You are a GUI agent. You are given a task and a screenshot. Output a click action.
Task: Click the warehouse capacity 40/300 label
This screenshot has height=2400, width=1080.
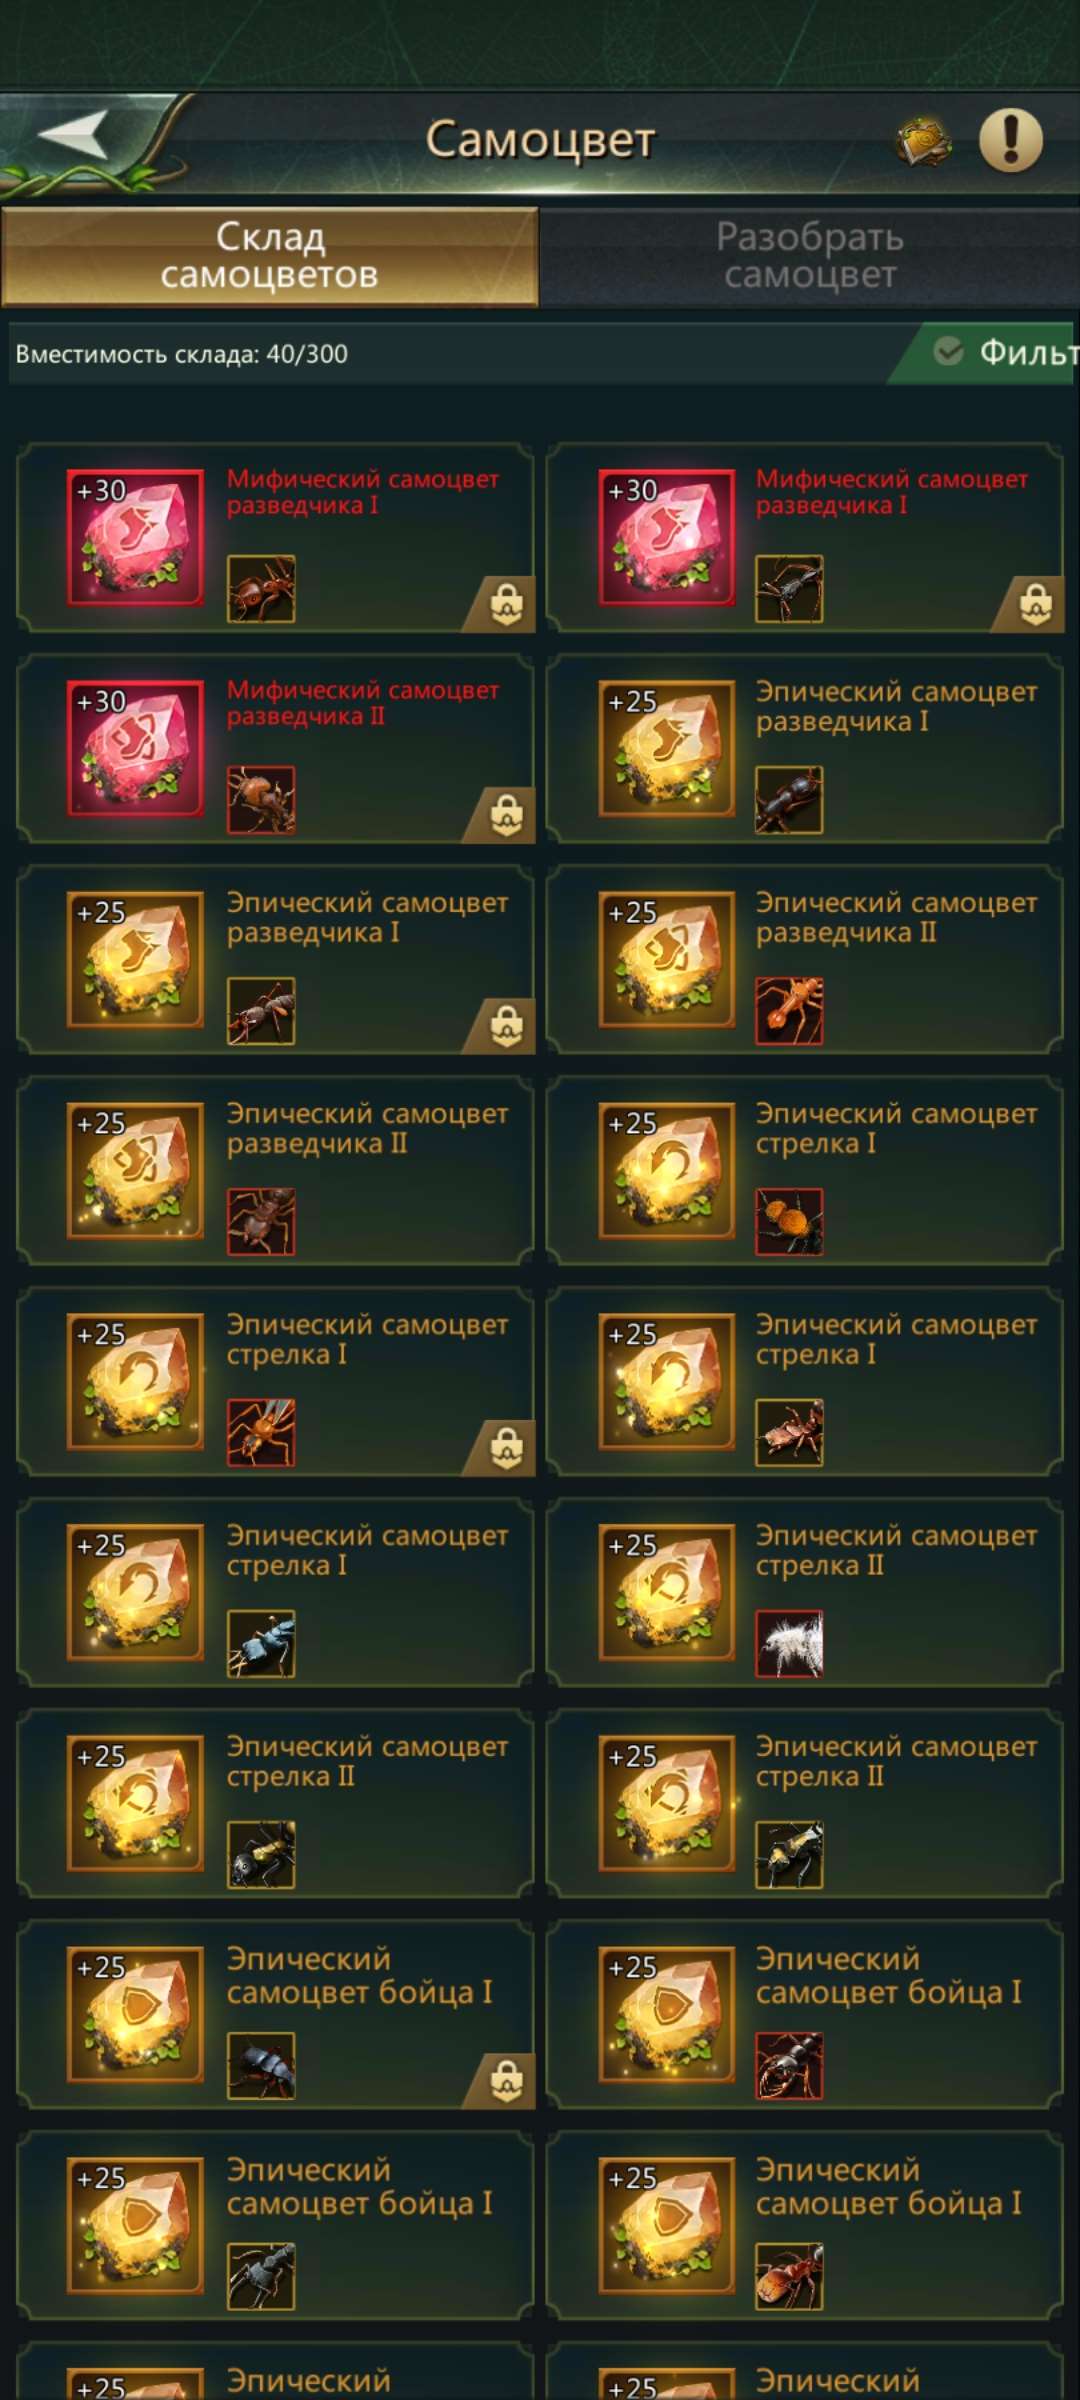pos(181,354)
